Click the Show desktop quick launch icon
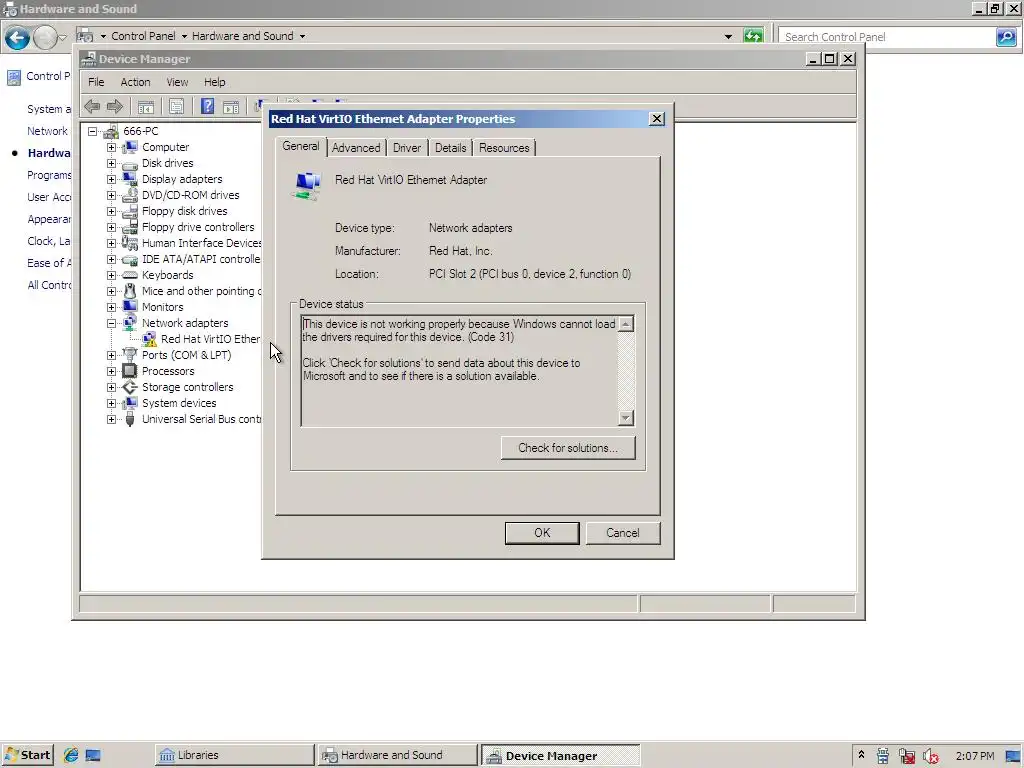The width and height of the screenshot is (1024, 768). pos(93,755)
